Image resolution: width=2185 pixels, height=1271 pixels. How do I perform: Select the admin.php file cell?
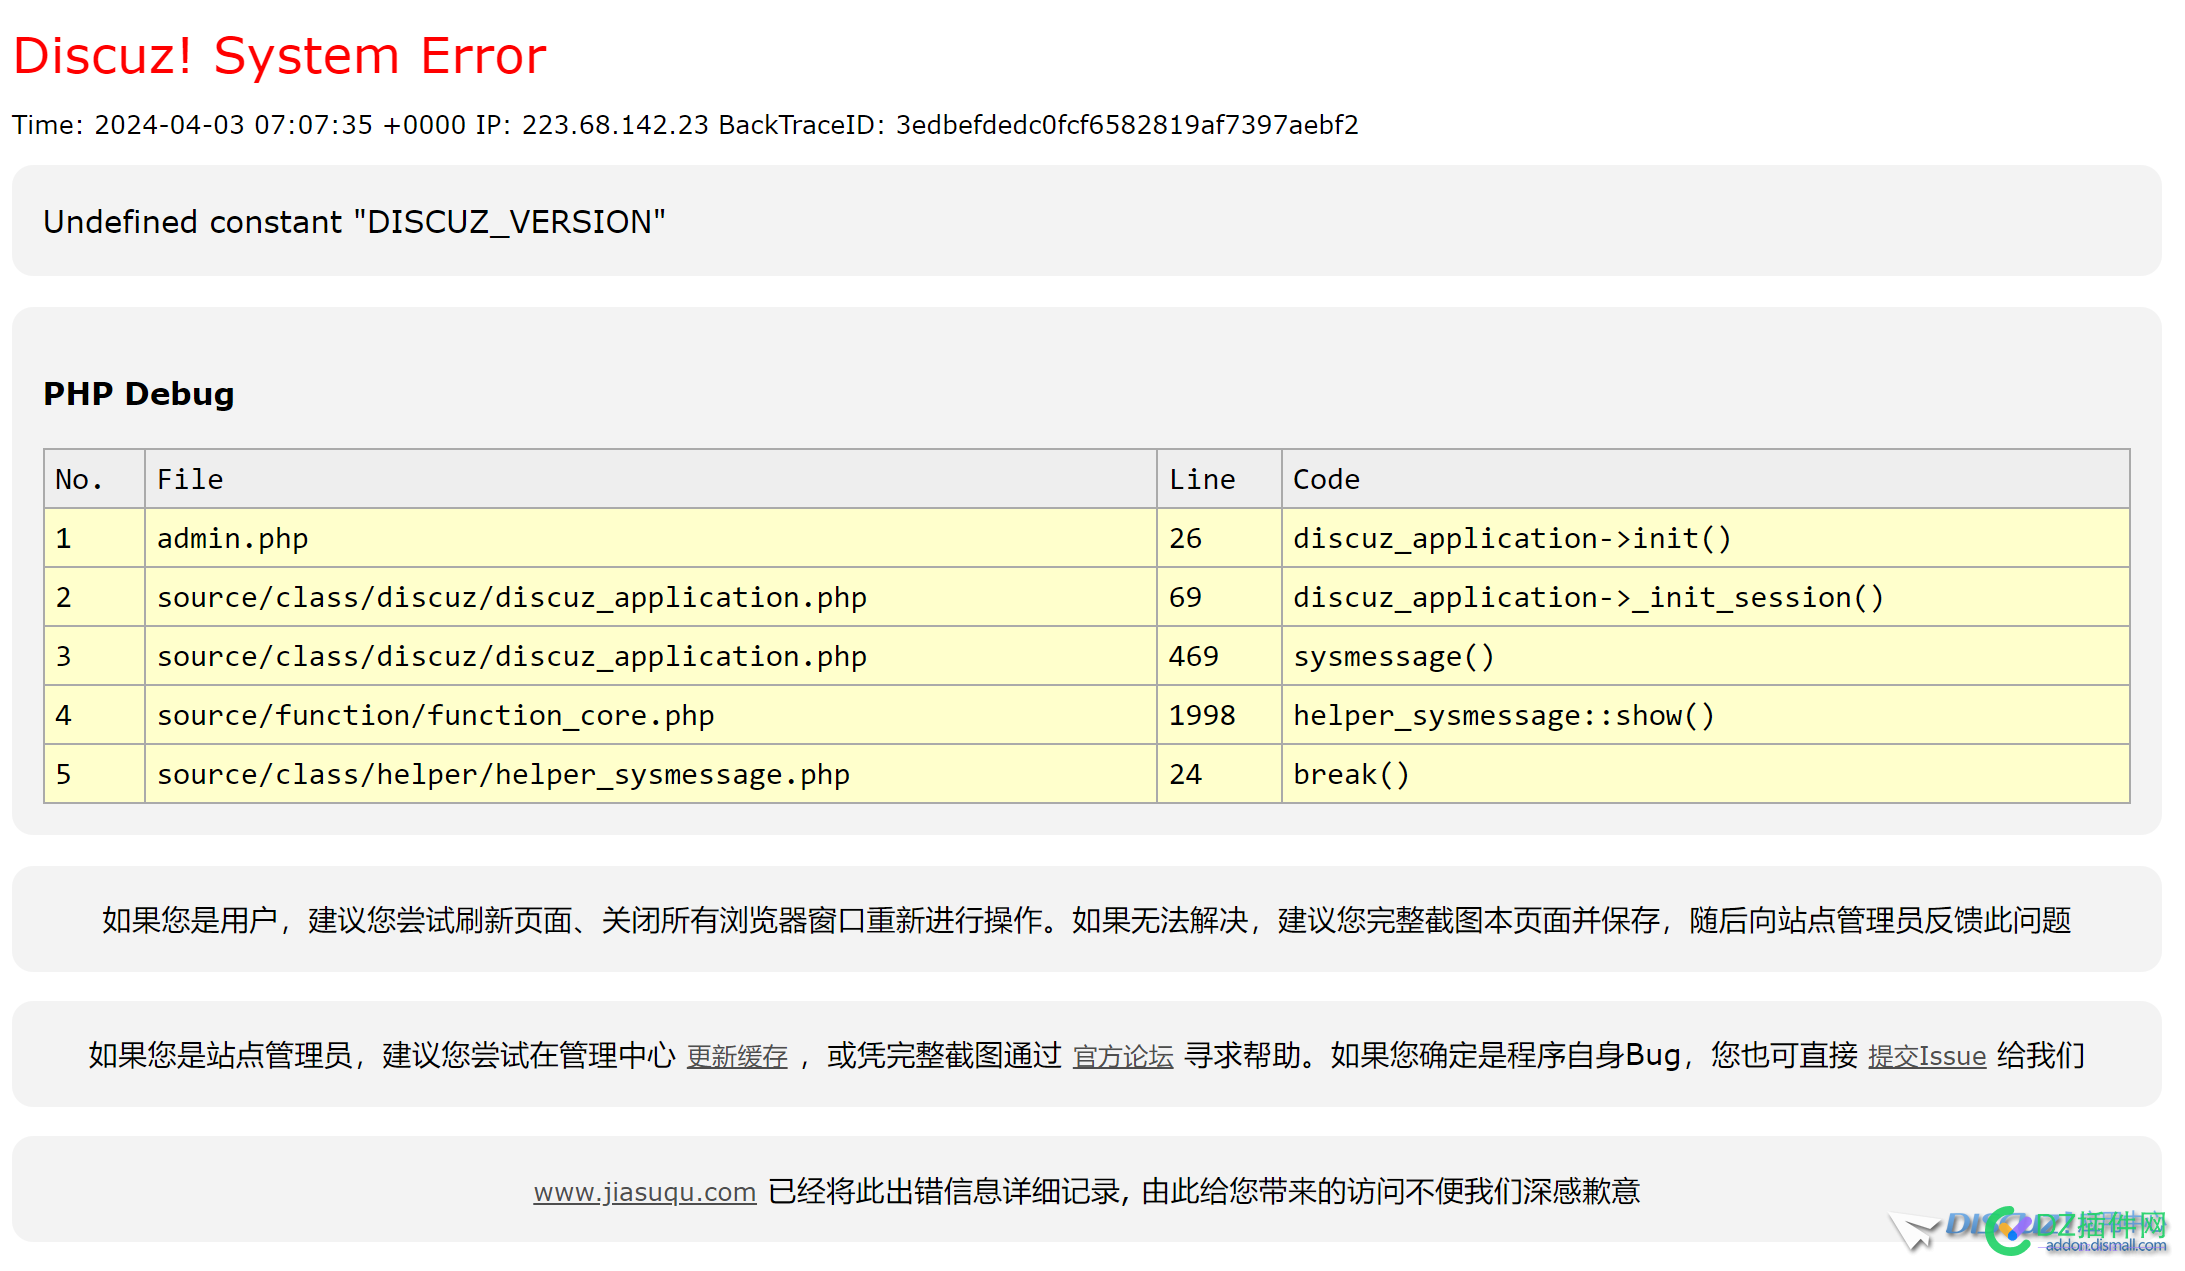click(651, 538)
